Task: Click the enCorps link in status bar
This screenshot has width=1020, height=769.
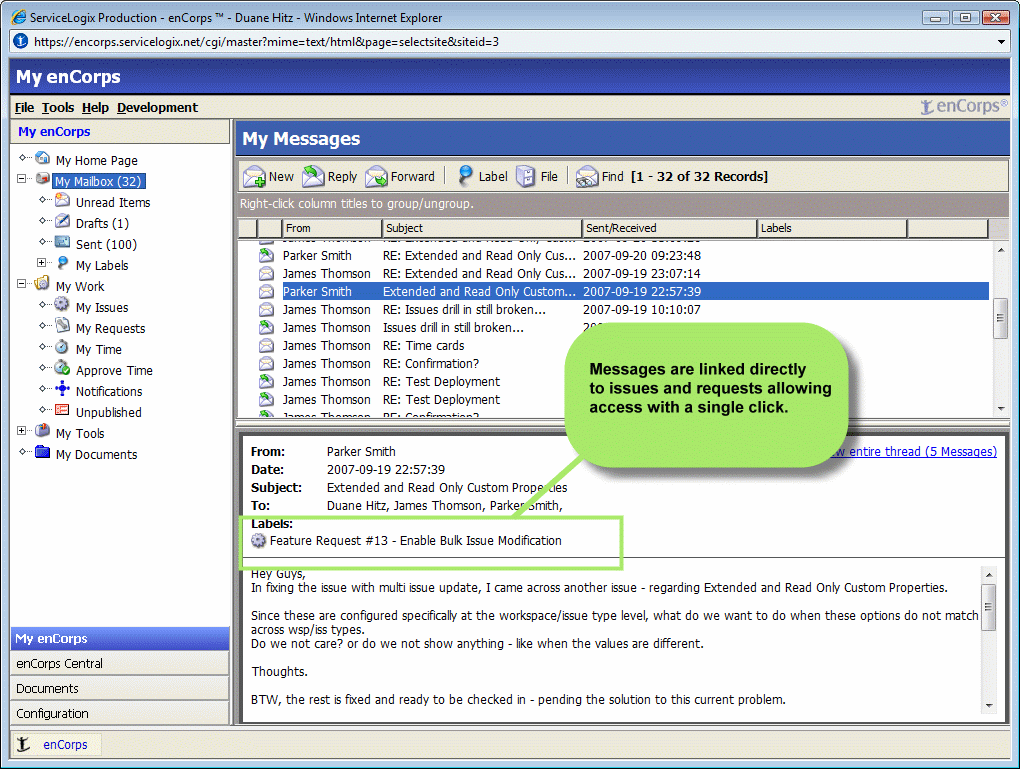Action: click(65, 744)
